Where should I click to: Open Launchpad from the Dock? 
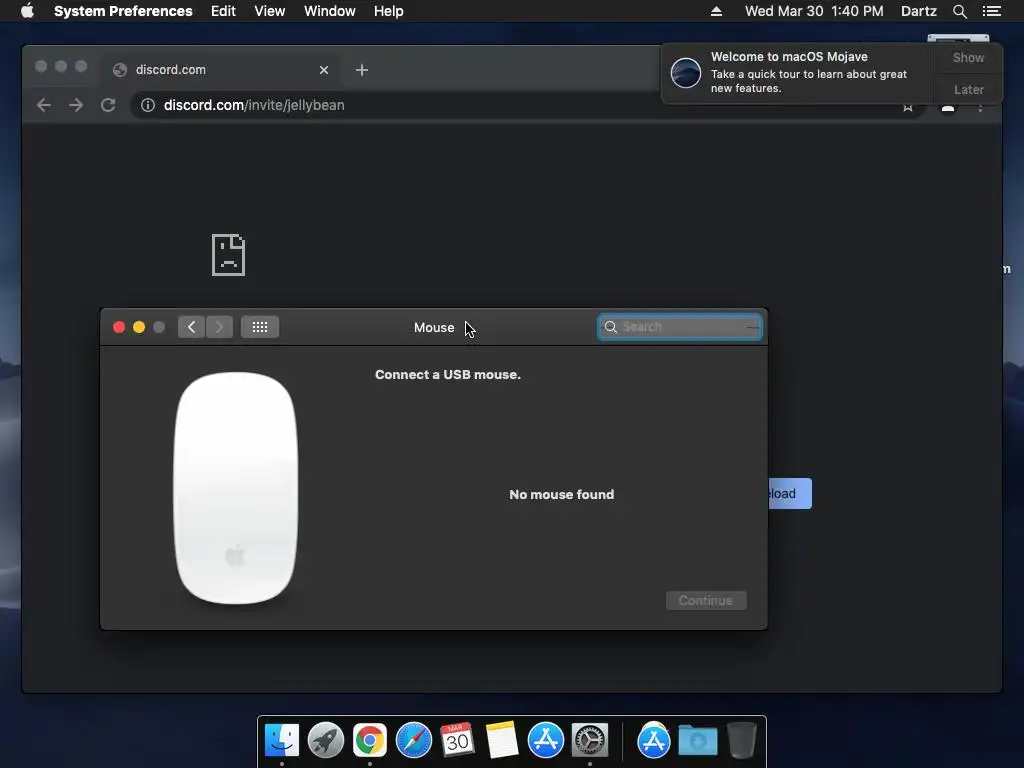[326, 740]
